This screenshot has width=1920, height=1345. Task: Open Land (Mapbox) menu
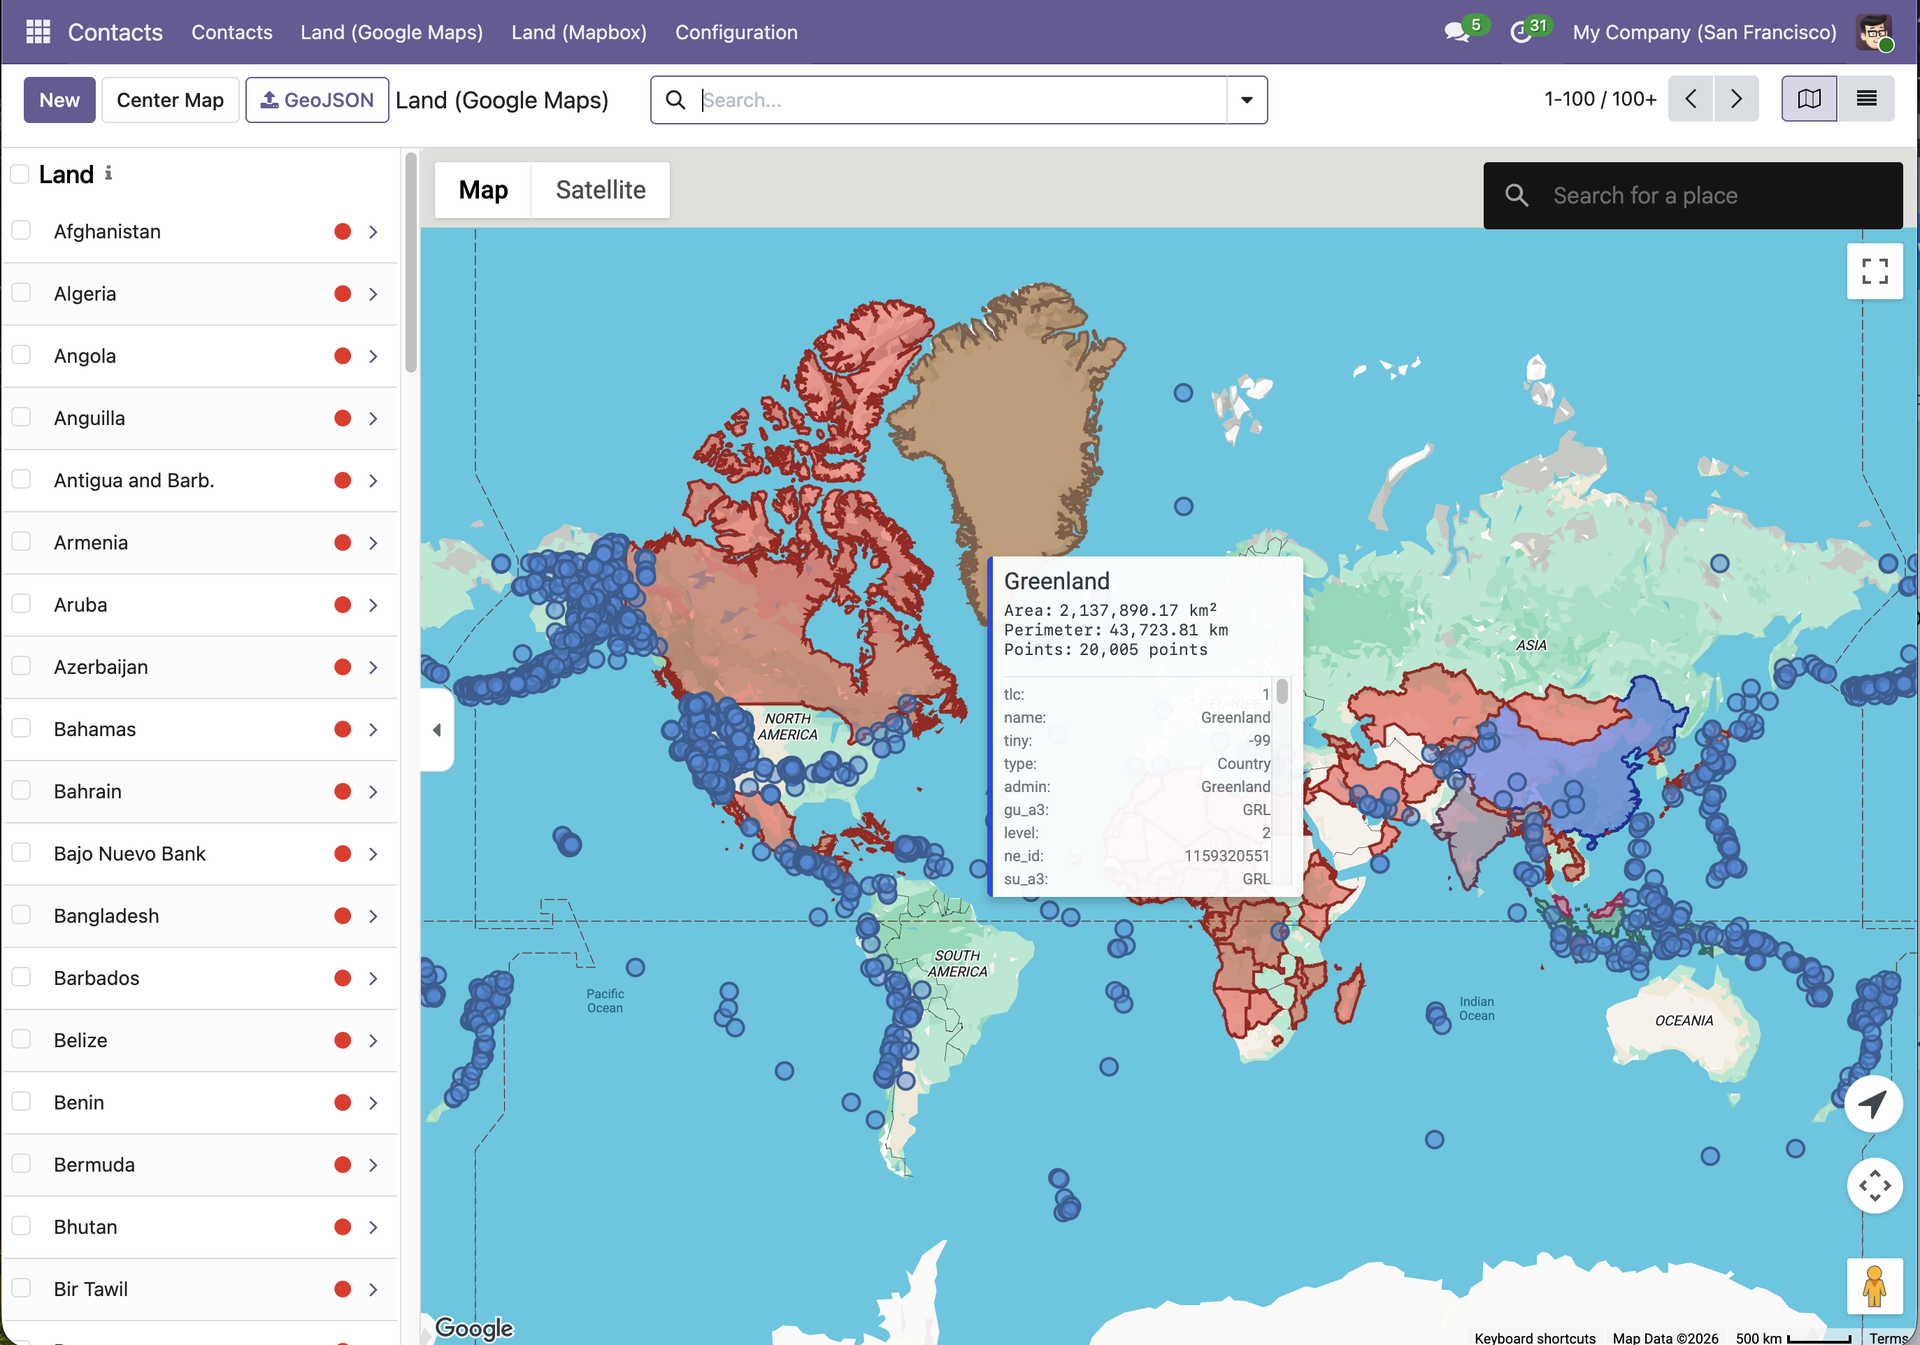tap(579, 32)
